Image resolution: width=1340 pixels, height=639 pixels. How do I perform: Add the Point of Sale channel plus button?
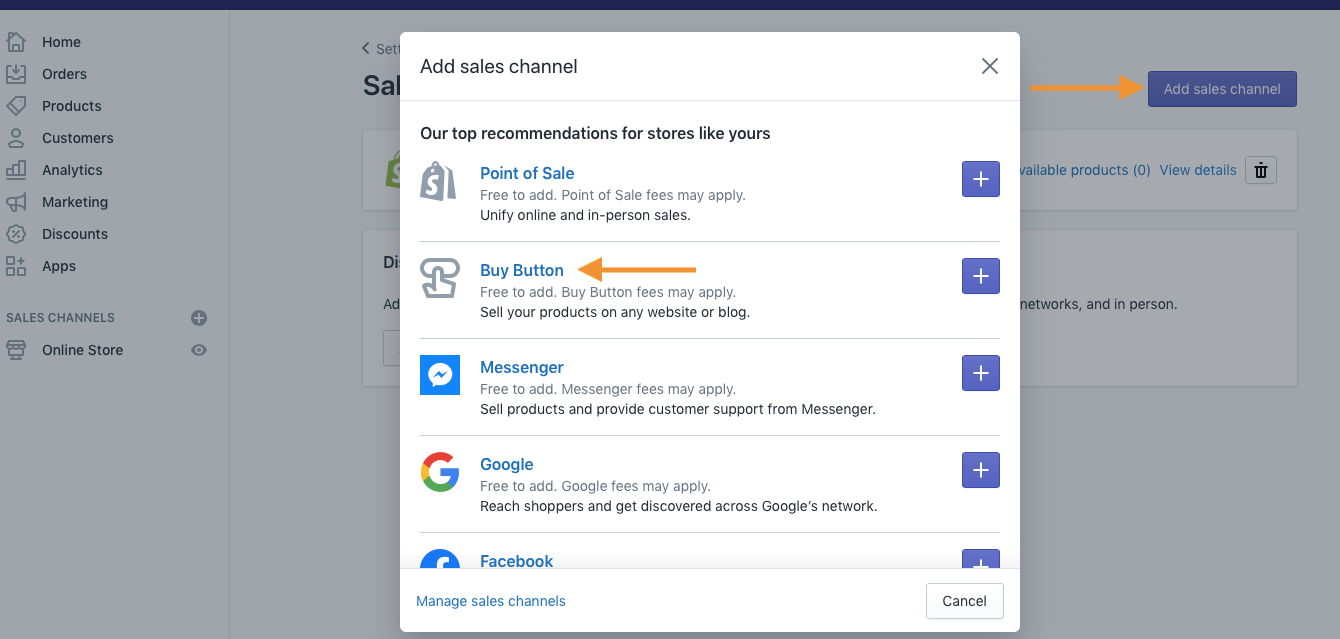pos(980,179)
